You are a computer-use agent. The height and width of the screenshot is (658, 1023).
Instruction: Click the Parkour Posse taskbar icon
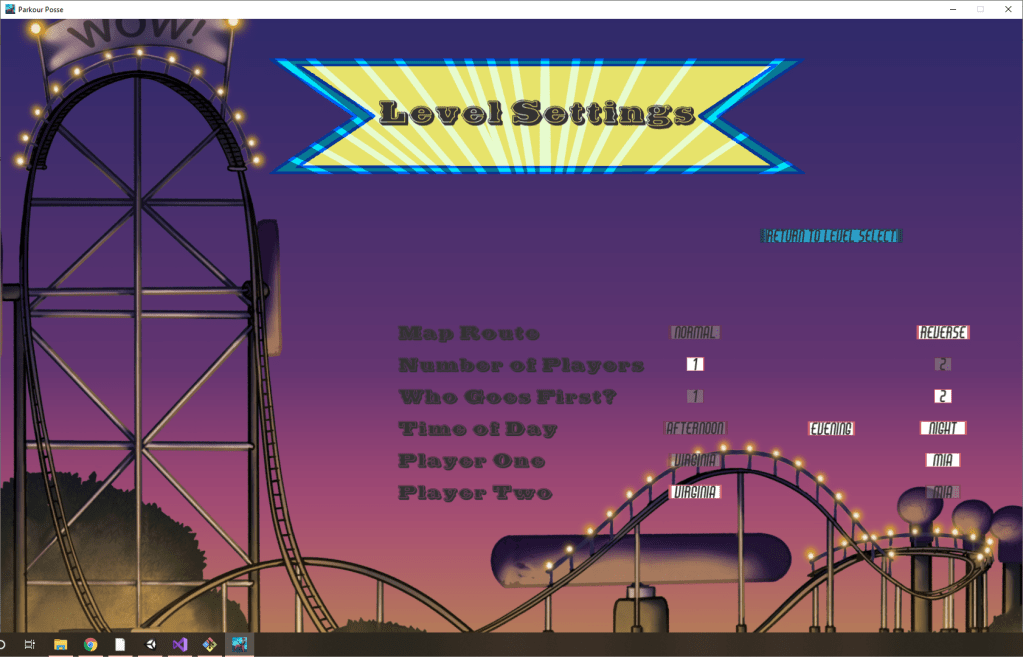click(x=240, y=645)
